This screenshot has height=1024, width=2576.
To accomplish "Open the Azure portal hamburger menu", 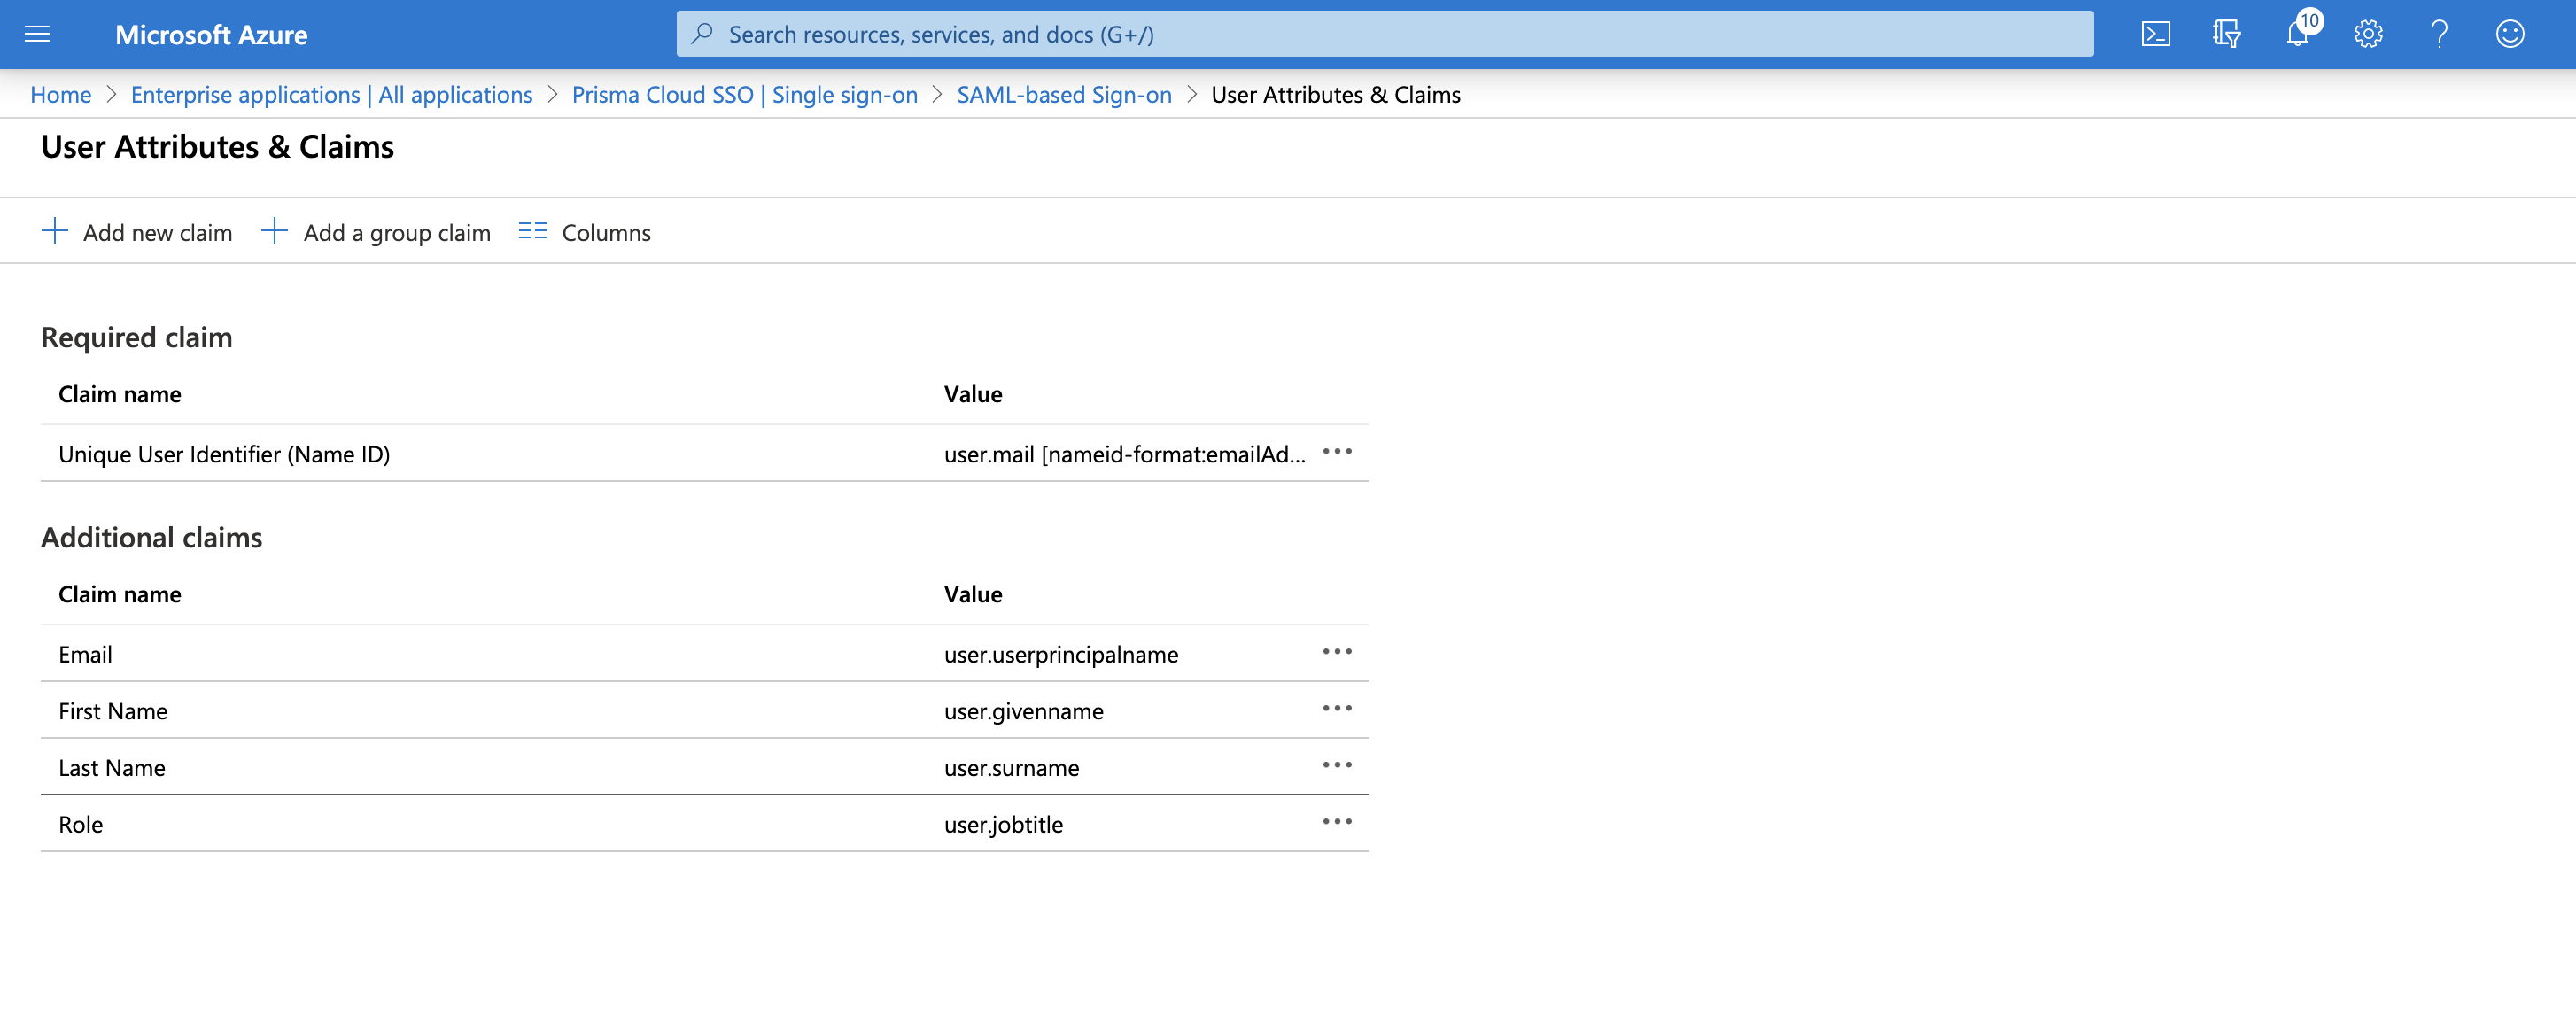I will click(x=37, y=34).
